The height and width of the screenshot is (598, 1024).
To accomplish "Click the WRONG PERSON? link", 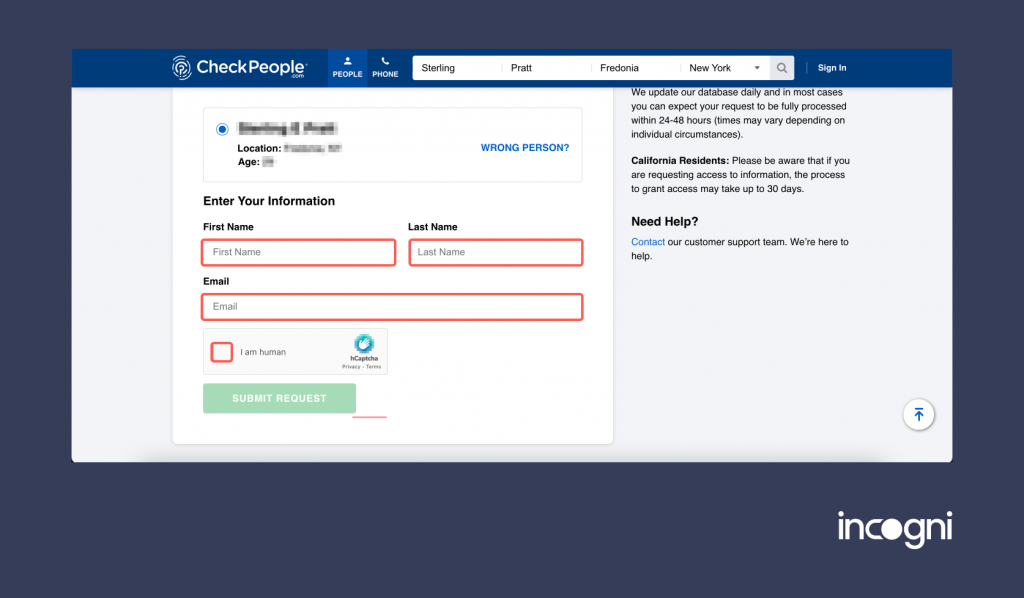I will pyautogui.click(x=524, y=147).
